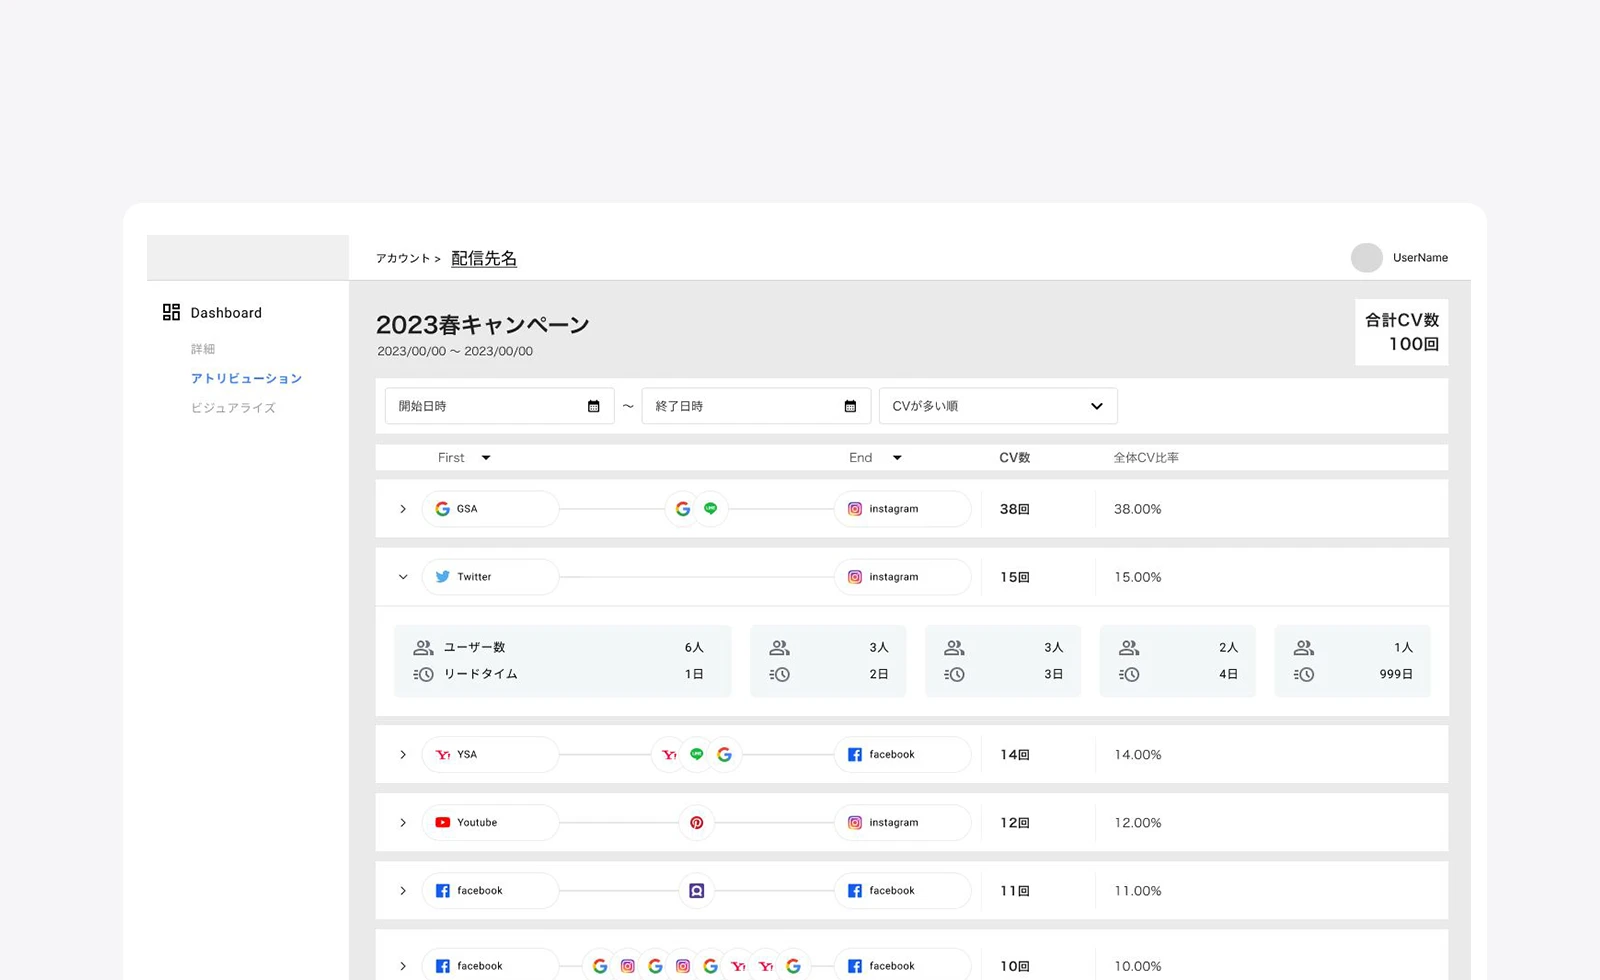Click facebook end pill in YSA row
The width and height of the screenshot is (1600, 980).
coord(902,755)
